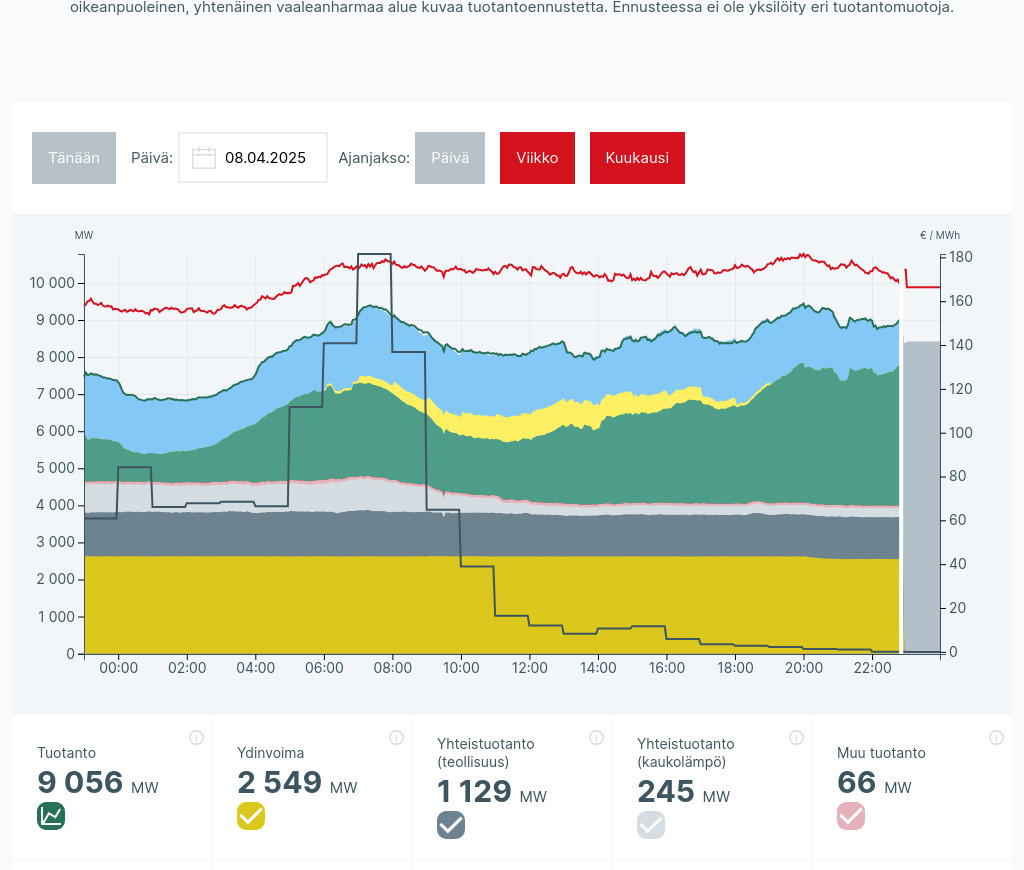Open info icon on Muu tuotanto card
1024x870 pixels.
click(996, 738)
